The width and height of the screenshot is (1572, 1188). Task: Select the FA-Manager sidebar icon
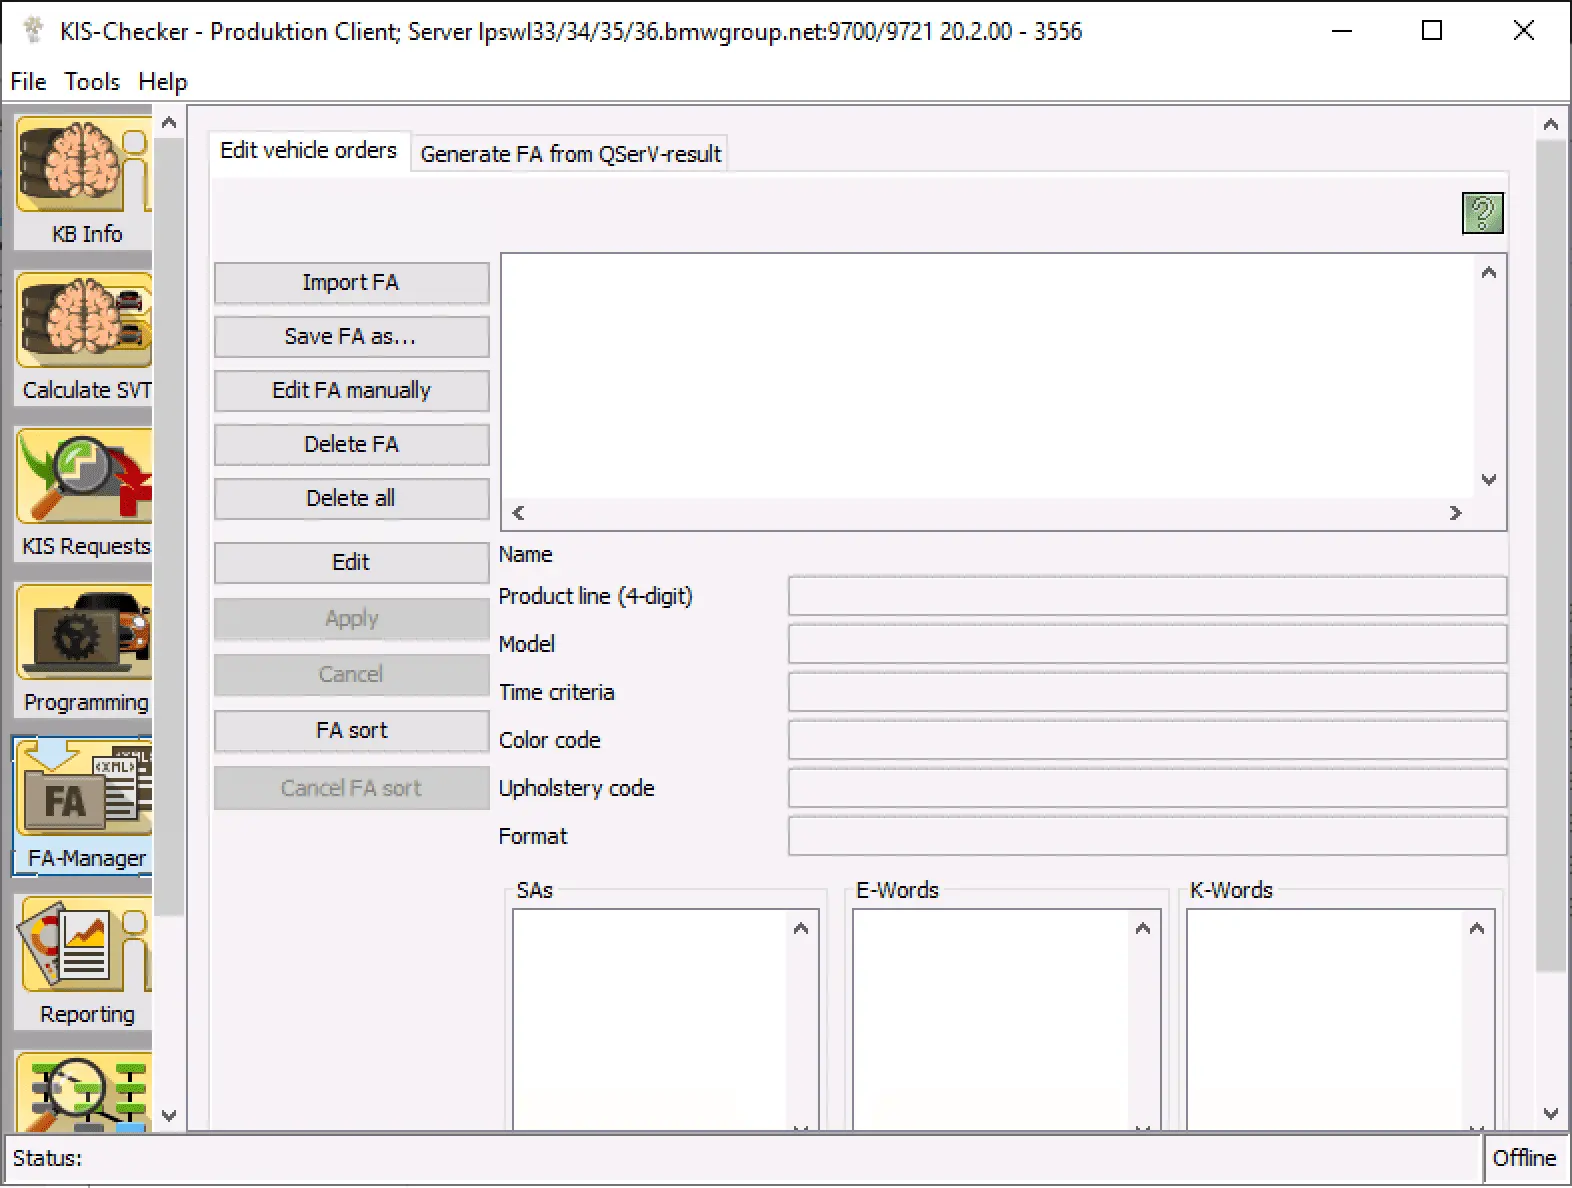pos(84,805)
